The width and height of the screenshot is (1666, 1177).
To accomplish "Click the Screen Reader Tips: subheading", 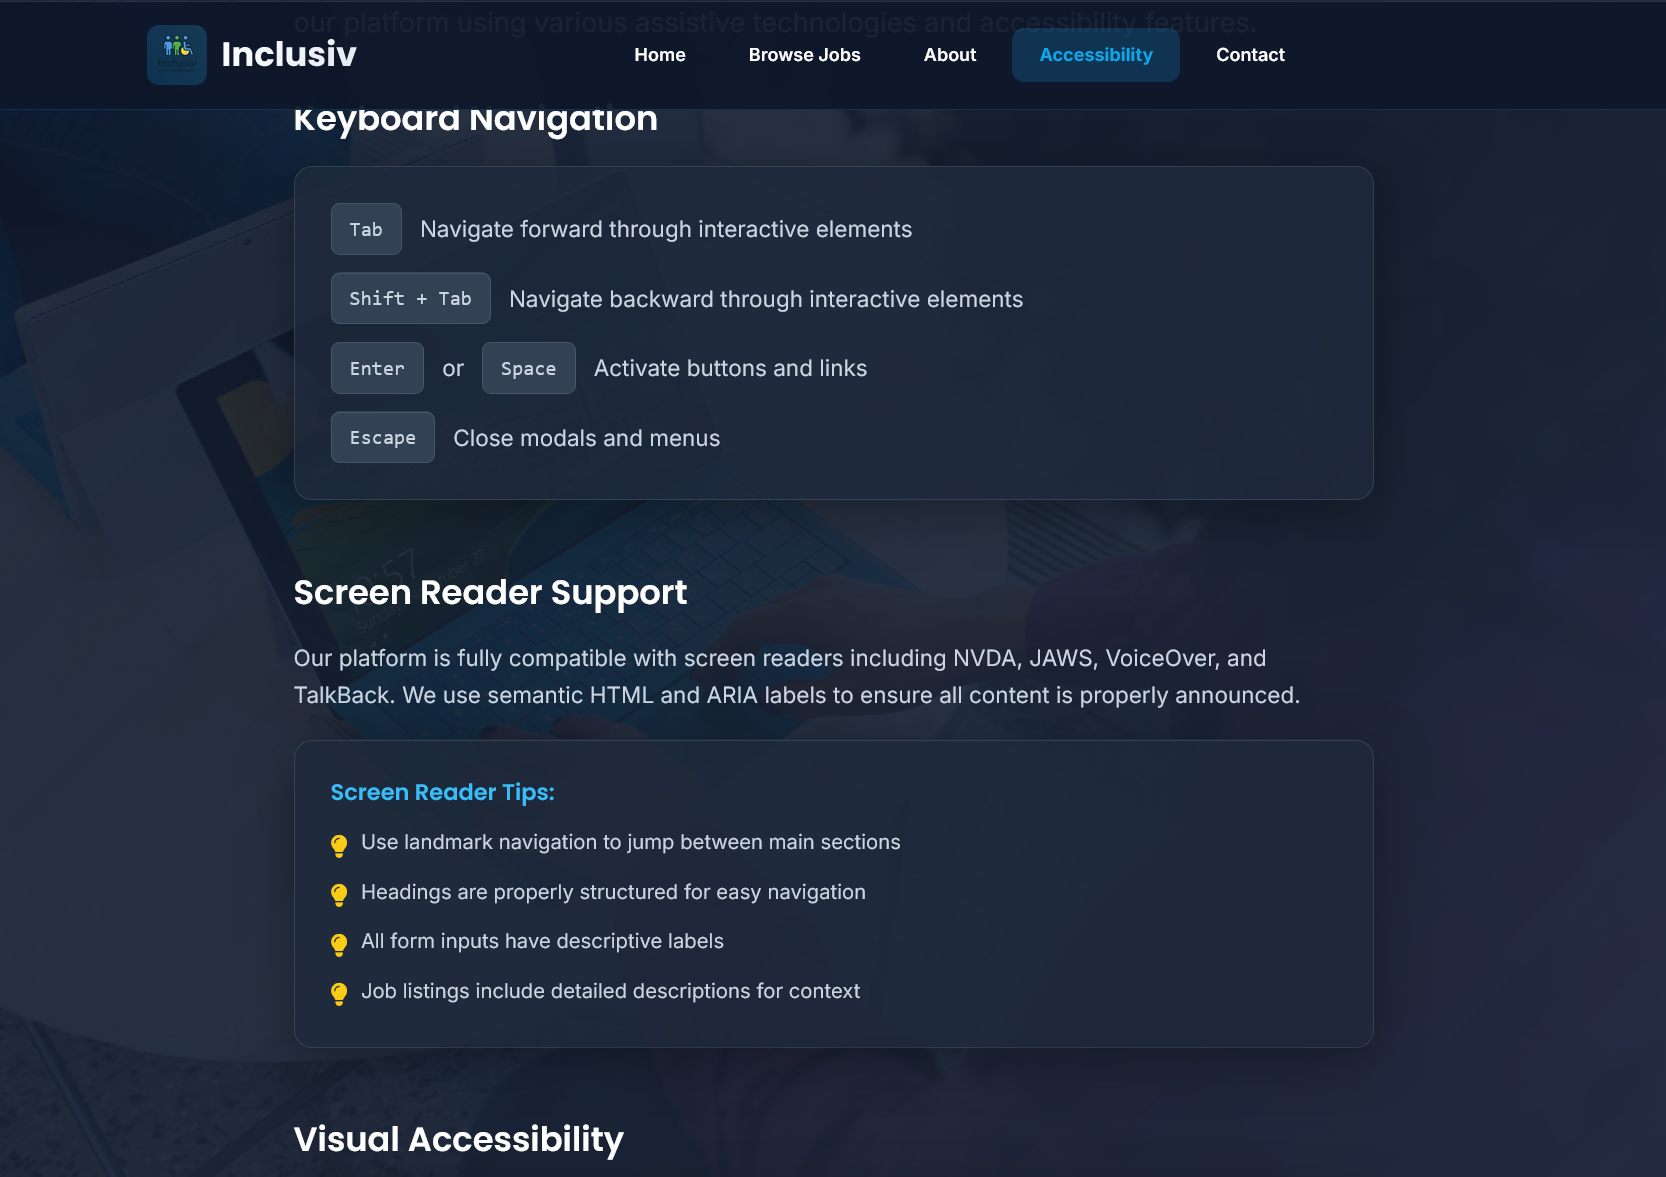I will (442, 792).
